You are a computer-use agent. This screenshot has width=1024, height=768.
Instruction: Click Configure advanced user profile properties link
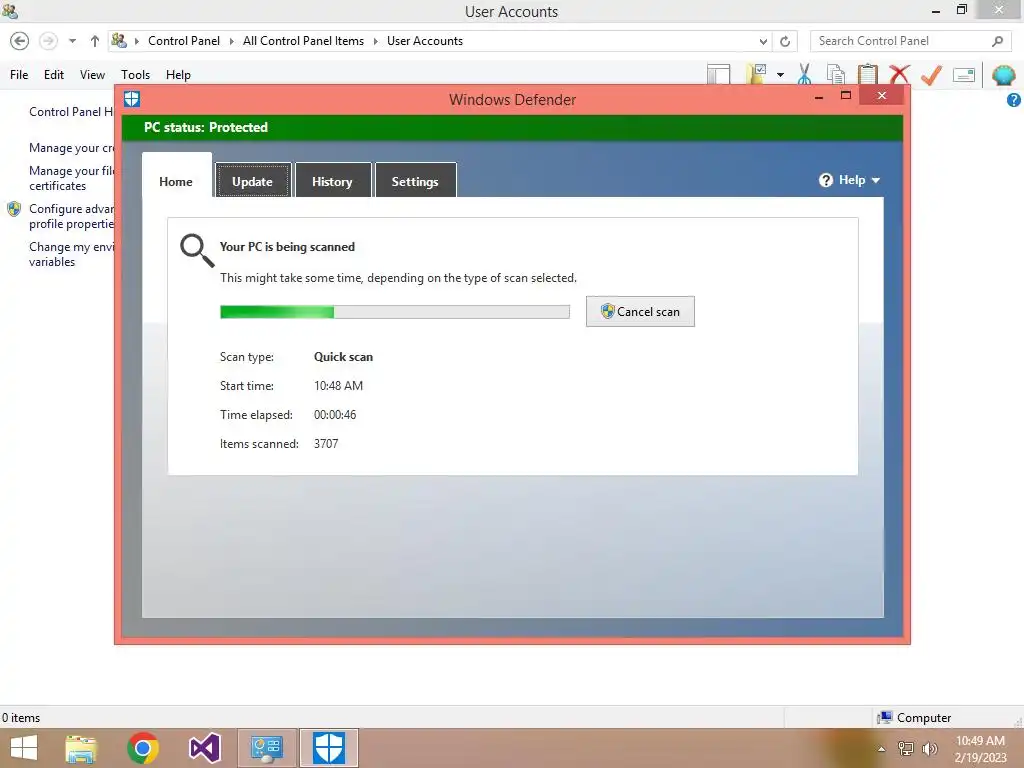click(72, 216)
